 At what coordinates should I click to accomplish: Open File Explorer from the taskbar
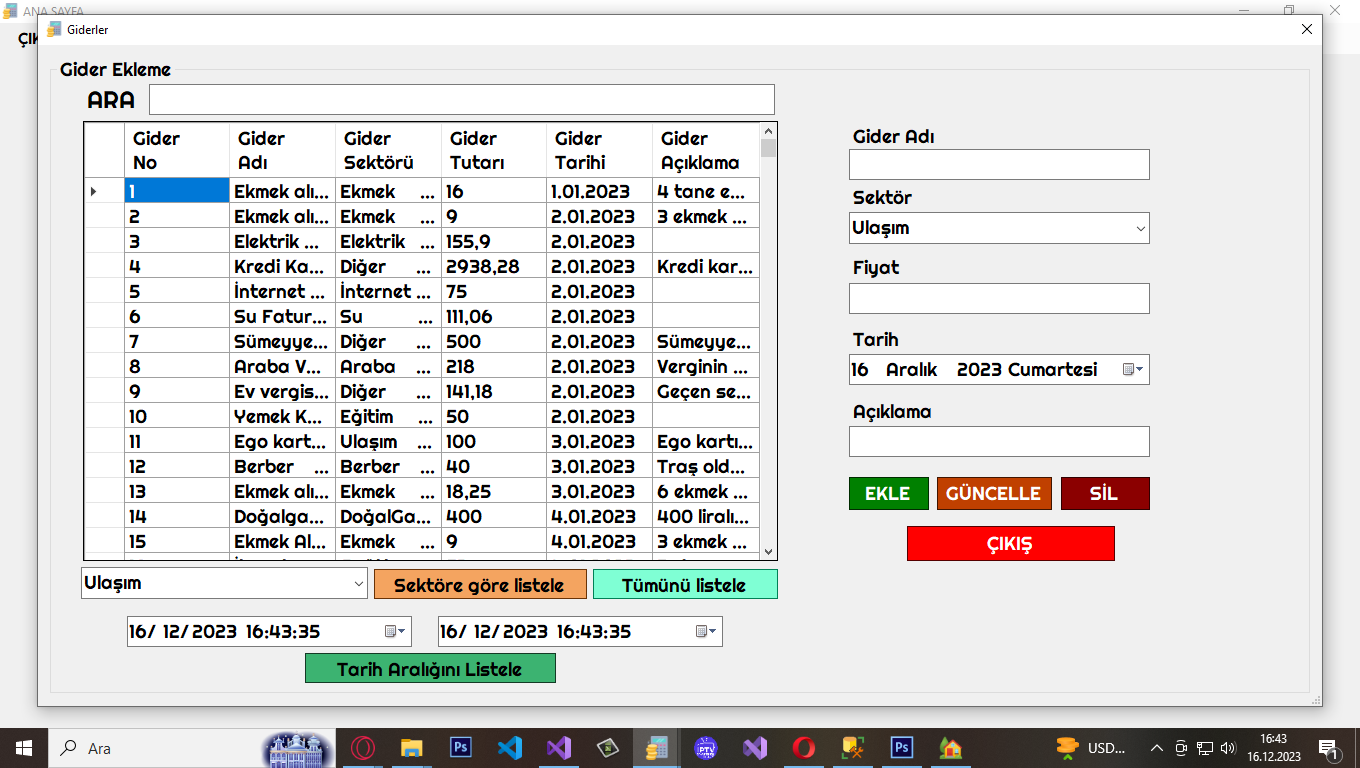tap(411, 748)
